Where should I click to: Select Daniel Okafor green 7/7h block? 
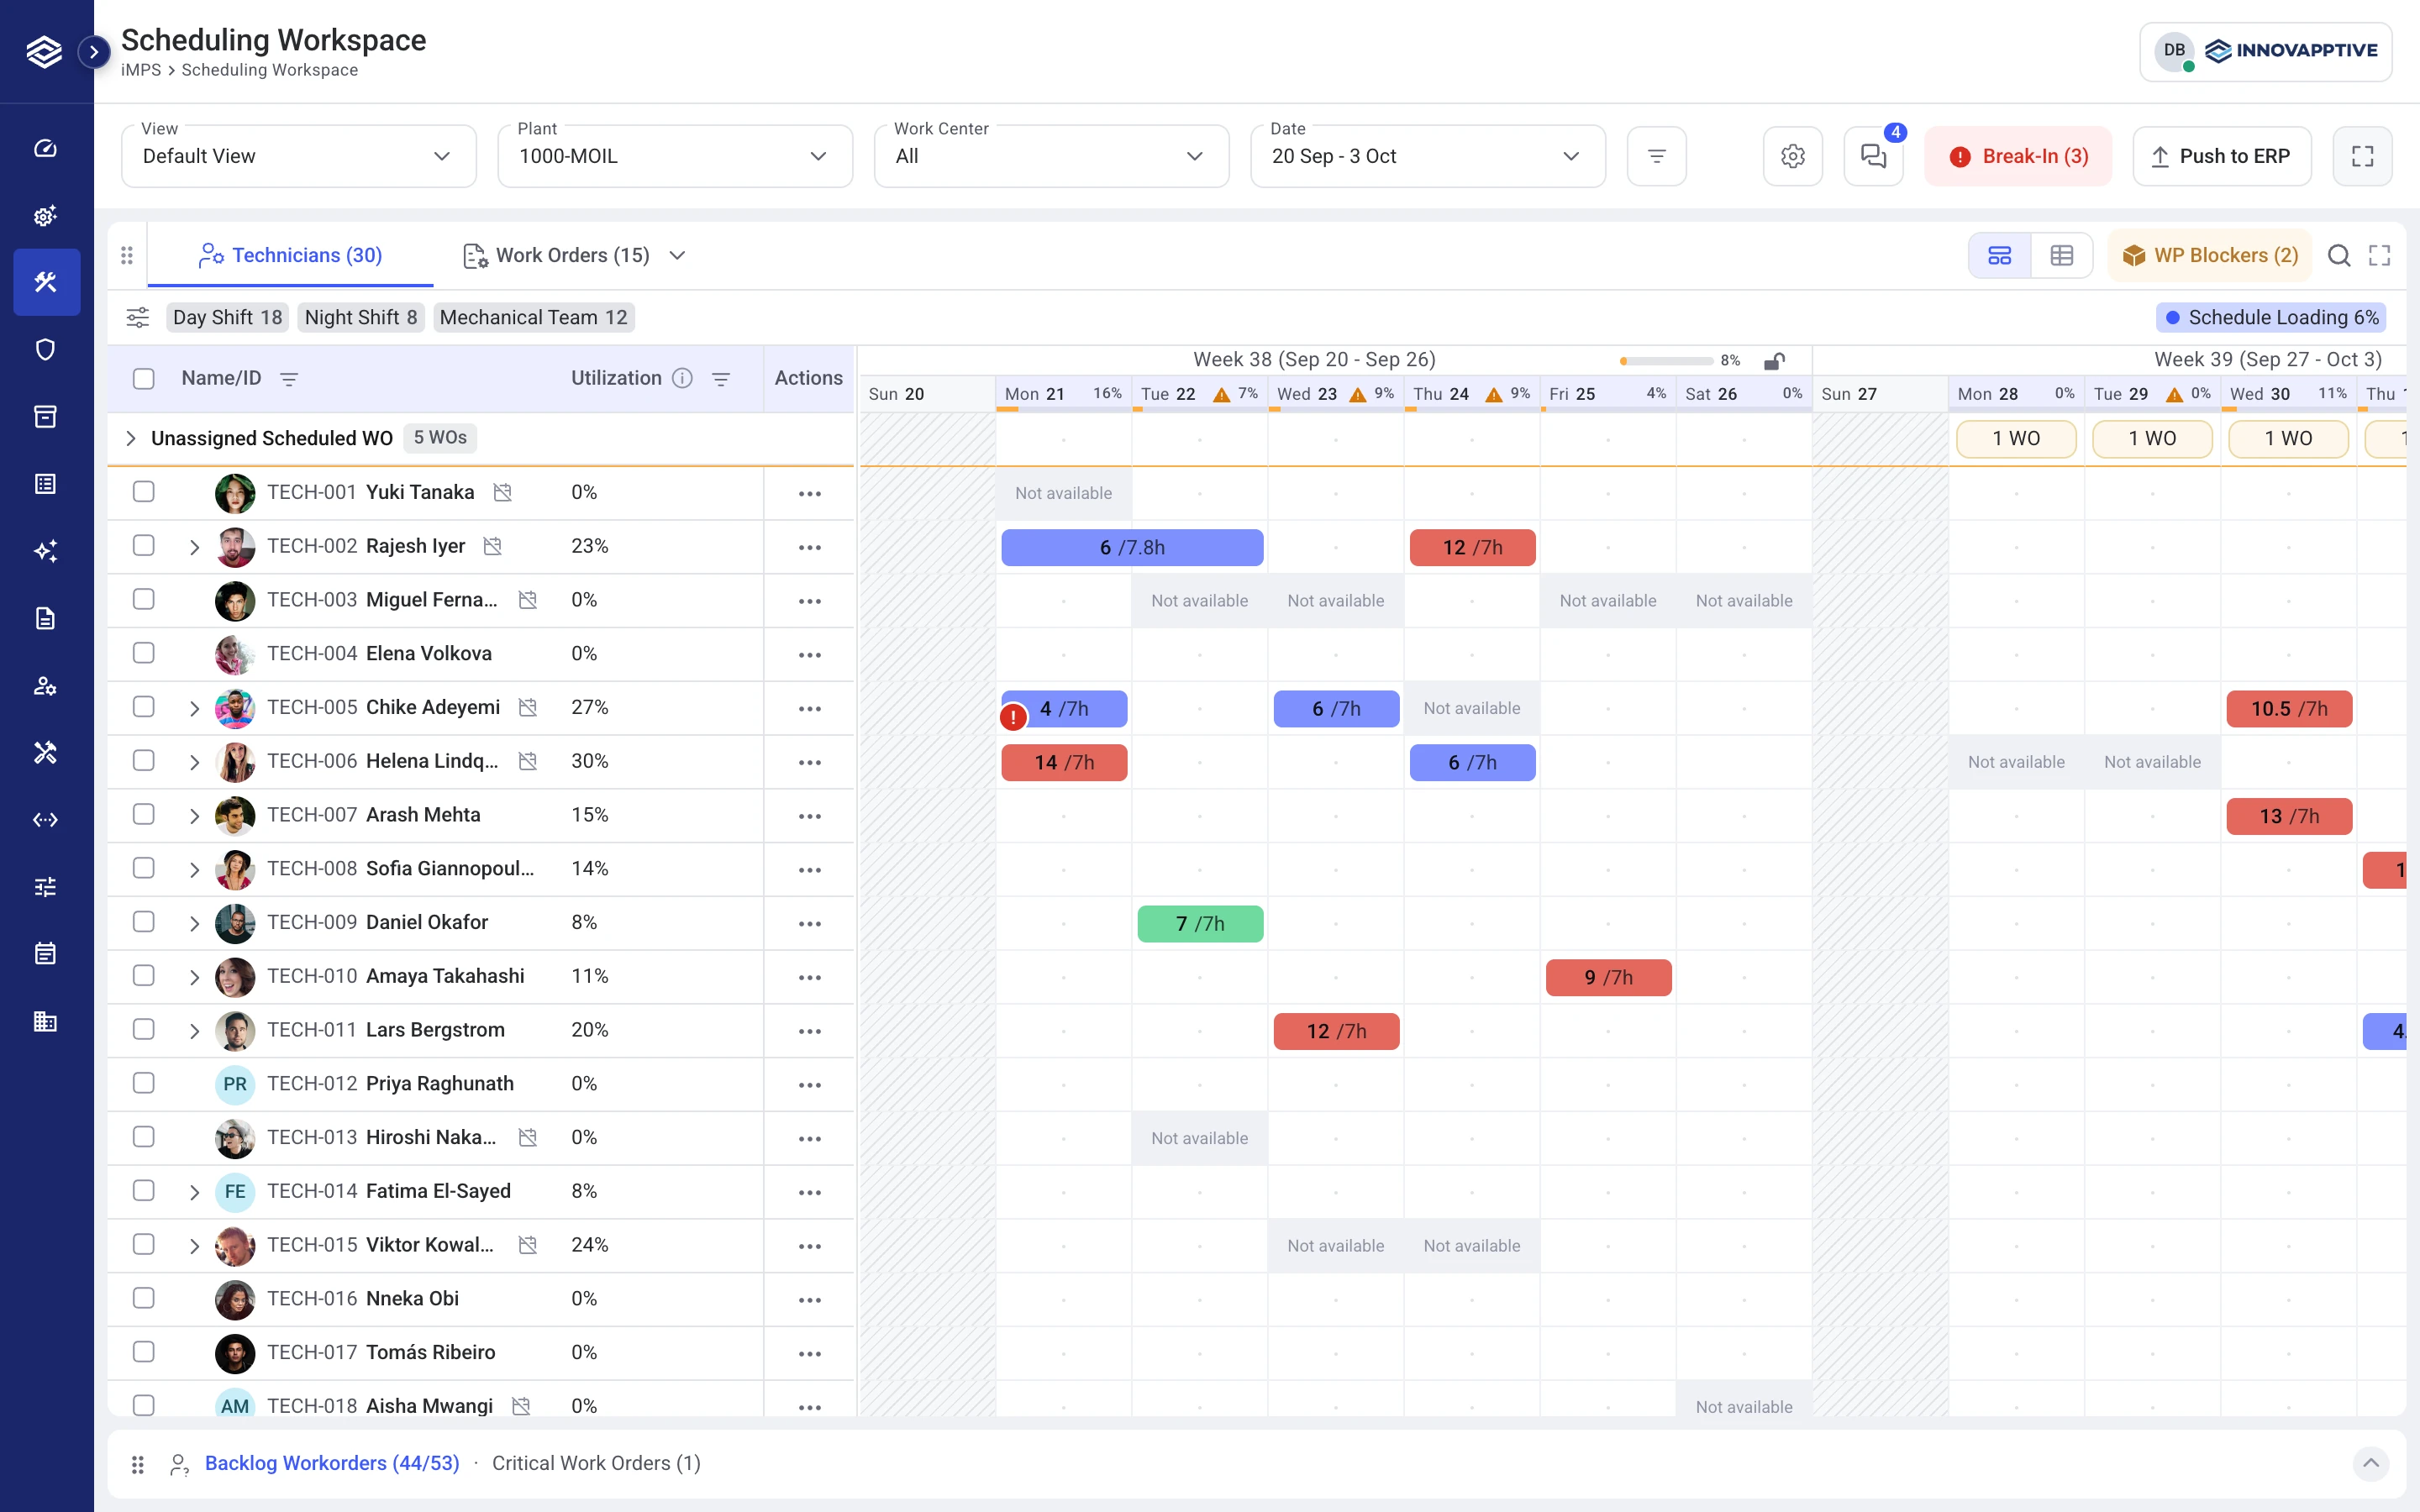tap(1200, 923)
